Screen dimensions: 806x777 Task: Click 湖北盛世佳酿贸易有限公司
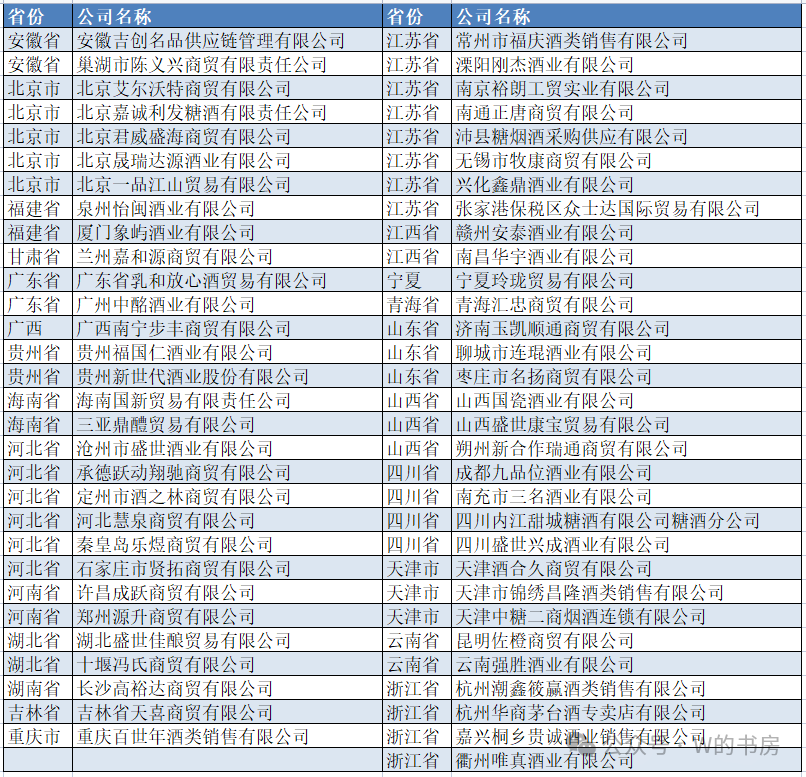[227, 640]
